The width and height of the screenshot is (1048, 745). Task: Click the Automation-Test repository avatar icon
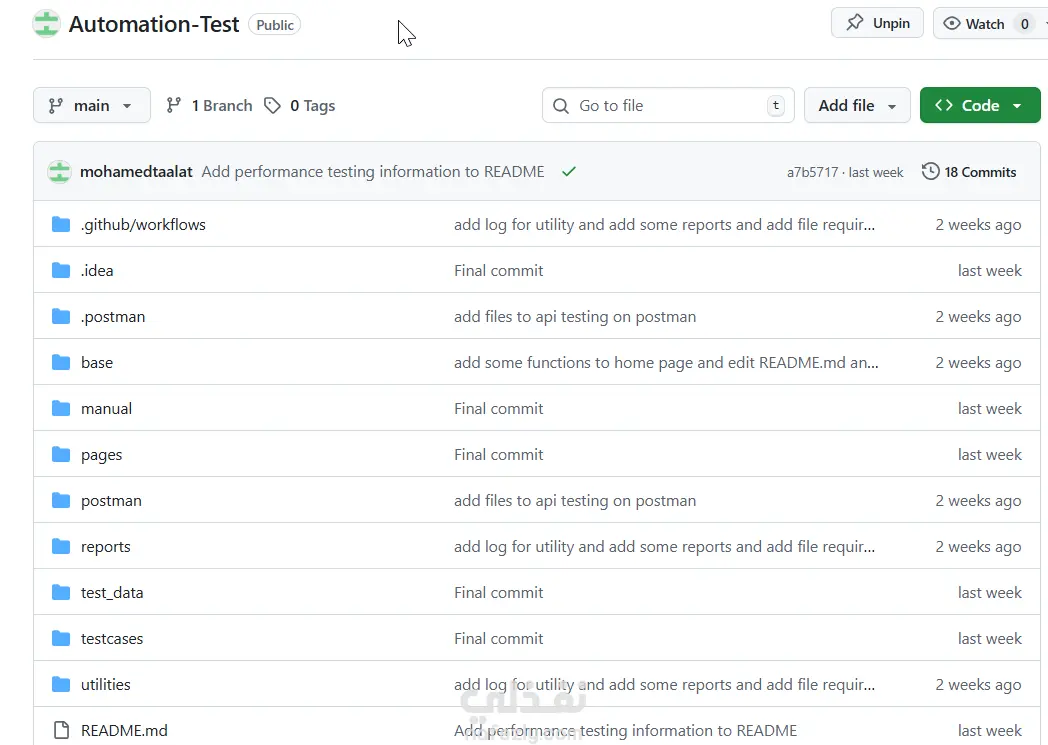tap(46, 24)
